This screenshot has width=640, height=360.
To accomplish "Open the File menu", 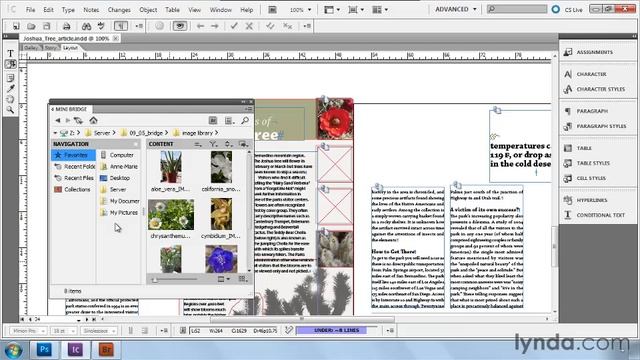I will click(x=31, y=10).
